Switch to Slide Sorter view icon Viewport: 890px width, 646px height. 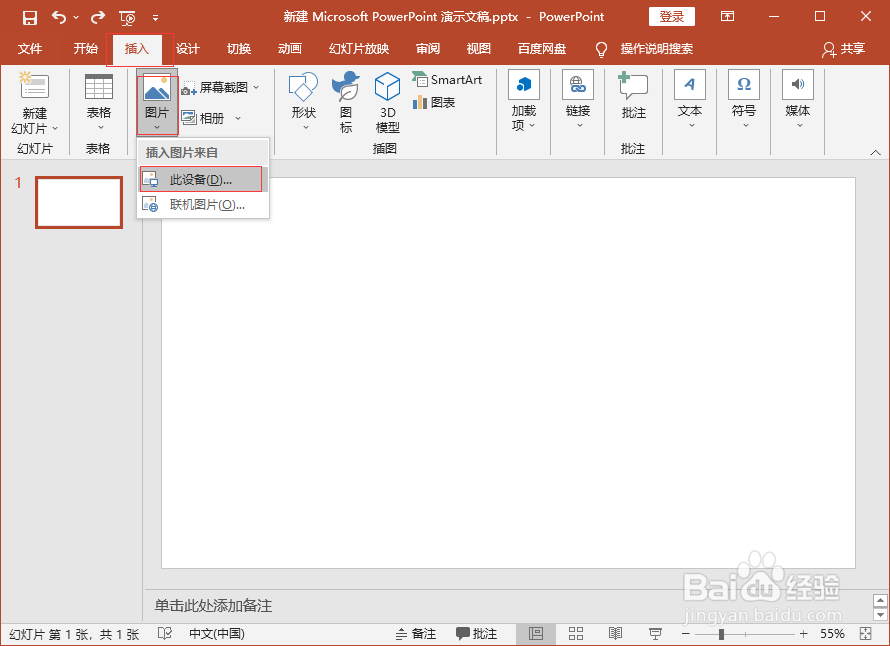[x=576, y=634]
